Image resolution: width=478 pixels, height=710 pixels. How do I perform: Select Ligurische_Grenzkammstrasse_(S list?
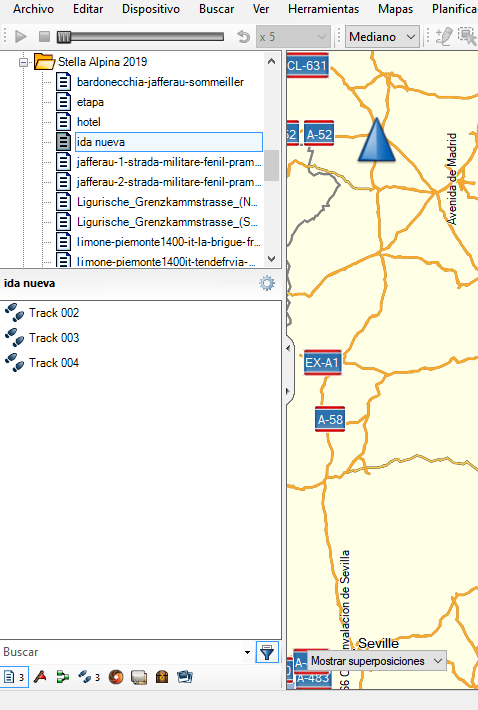167,221
